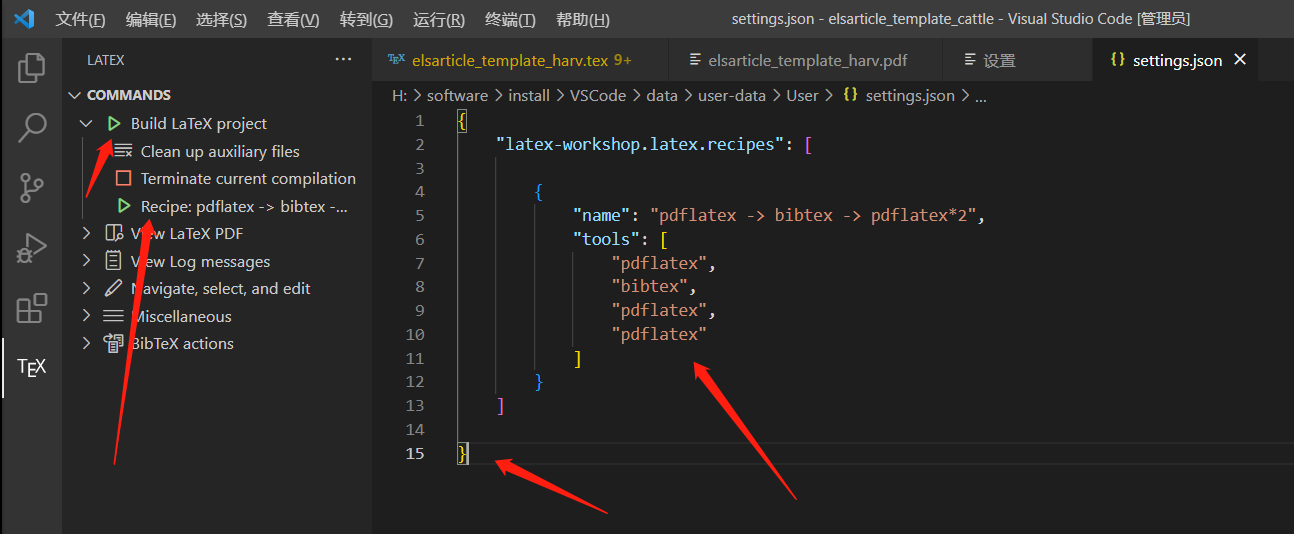Expand the Miscellaneous node
This screenshot has height=534, width=1294.
(86, 316)
